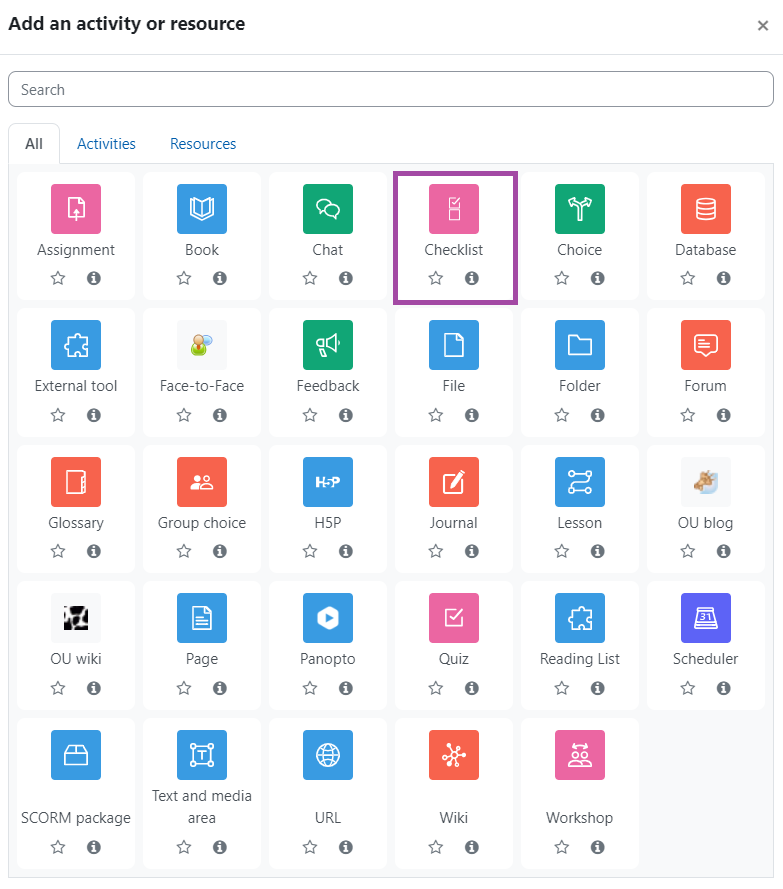This screenshot has height=889, width=783.
Task: Select the Checklist activity icon
Action: coord(454,209)
